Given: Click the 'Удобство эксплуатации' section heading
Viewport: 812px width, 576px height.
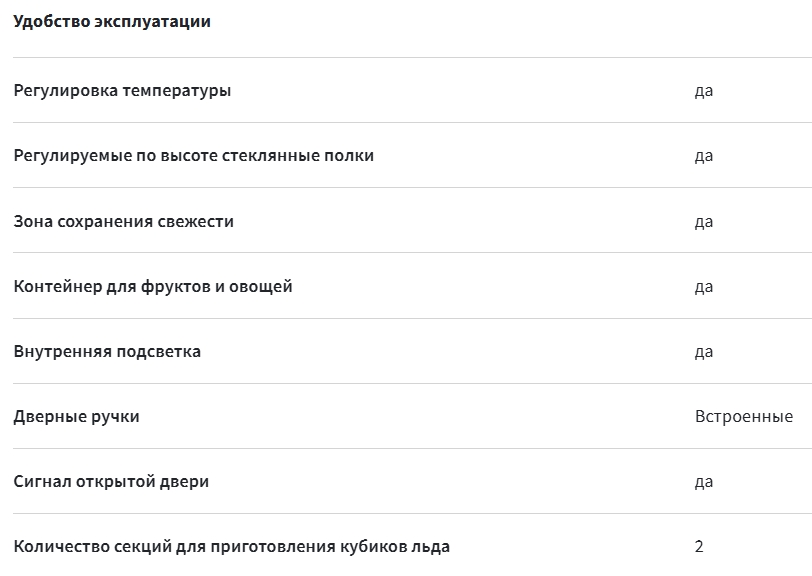Looking at the screenshot, I should pyautogui.click(x=112, y=22).
